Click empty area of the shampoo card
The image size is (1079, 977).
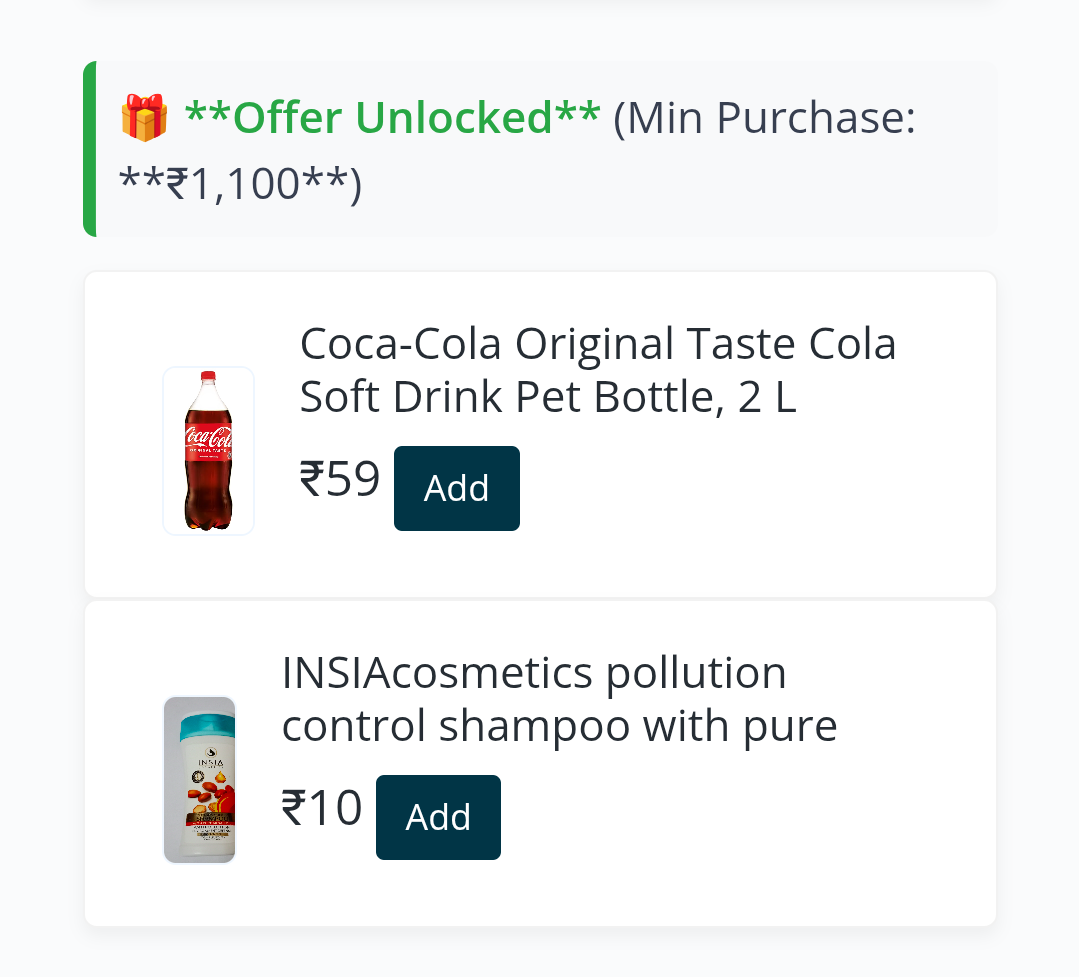[x=750, y=850]
